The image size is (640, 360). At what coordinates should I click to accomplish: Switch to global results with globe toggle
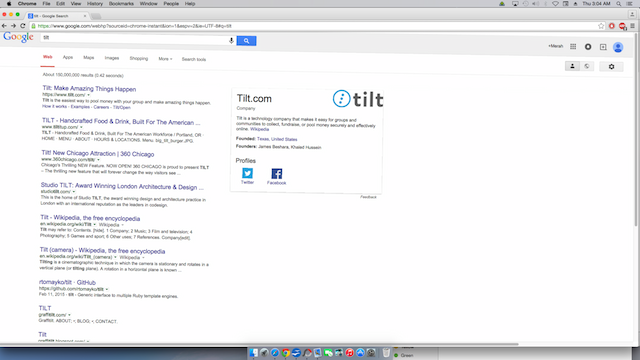tap(587, 66)
